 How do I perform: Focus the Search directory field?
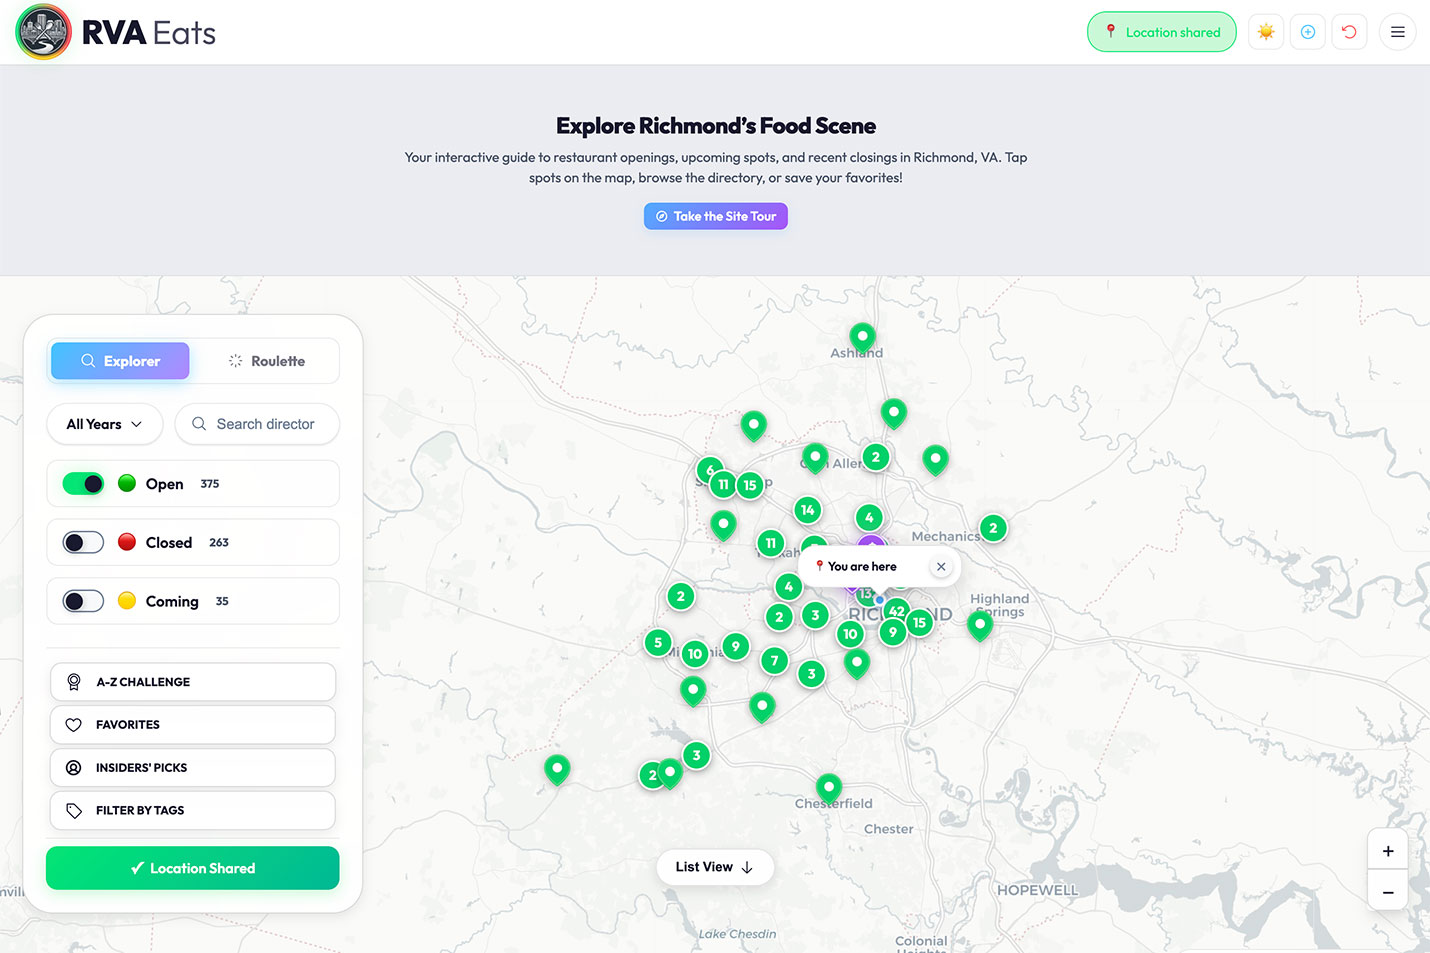(257, 424)
